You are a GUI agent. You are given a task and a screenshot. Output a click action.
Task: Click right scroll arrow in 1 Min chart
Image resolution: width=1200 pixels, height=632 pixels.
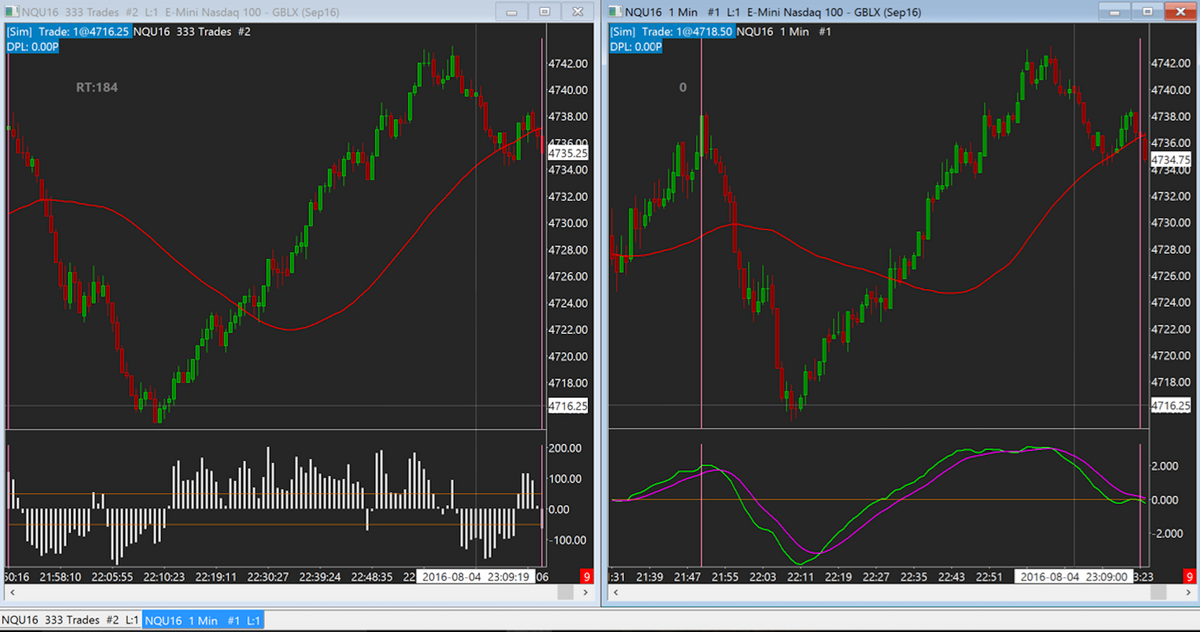1187,593
